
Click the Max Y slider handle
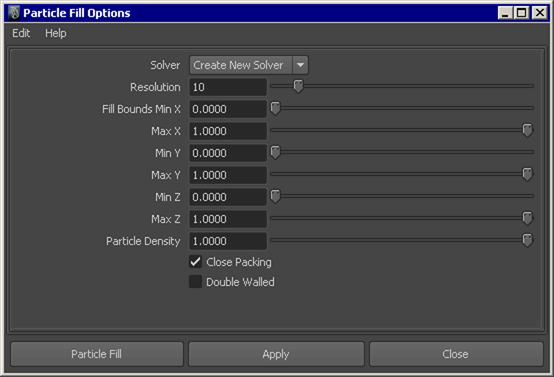(x=527, y=174)
